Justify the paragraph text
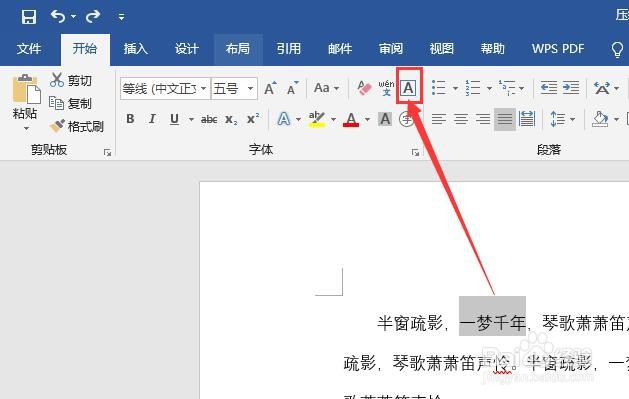629x399 pixels. coord(505,119)
